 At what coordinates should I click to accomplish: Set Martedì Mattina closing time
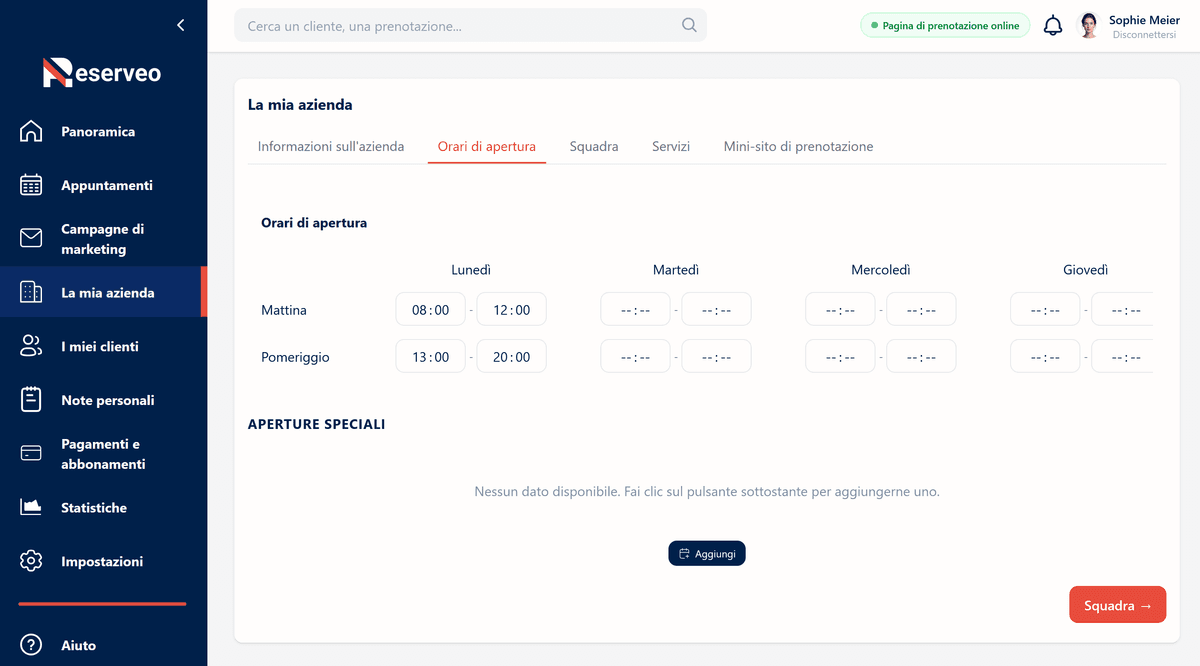point(717,310)
